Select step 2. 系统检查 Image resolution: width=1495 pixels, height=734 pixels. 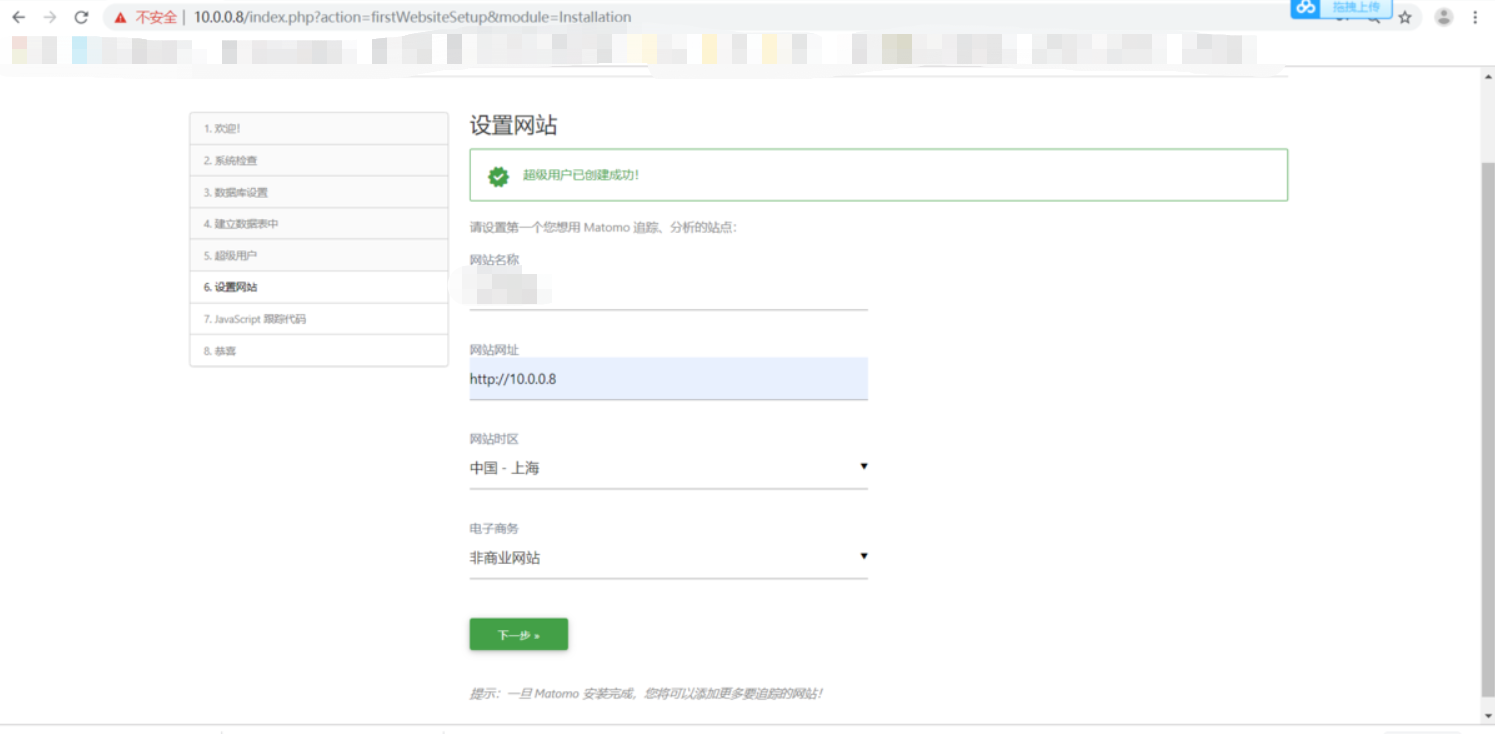click(x=319, y=160)
